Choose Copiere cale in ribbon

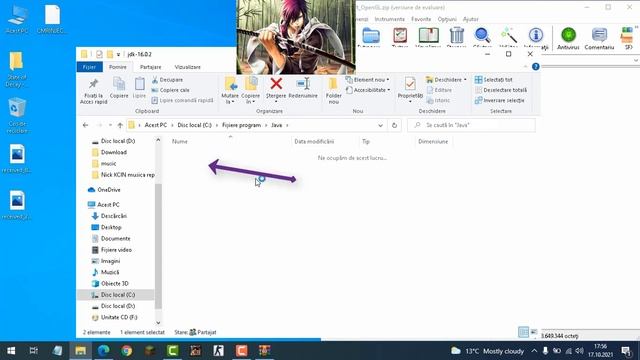(170, 90)
